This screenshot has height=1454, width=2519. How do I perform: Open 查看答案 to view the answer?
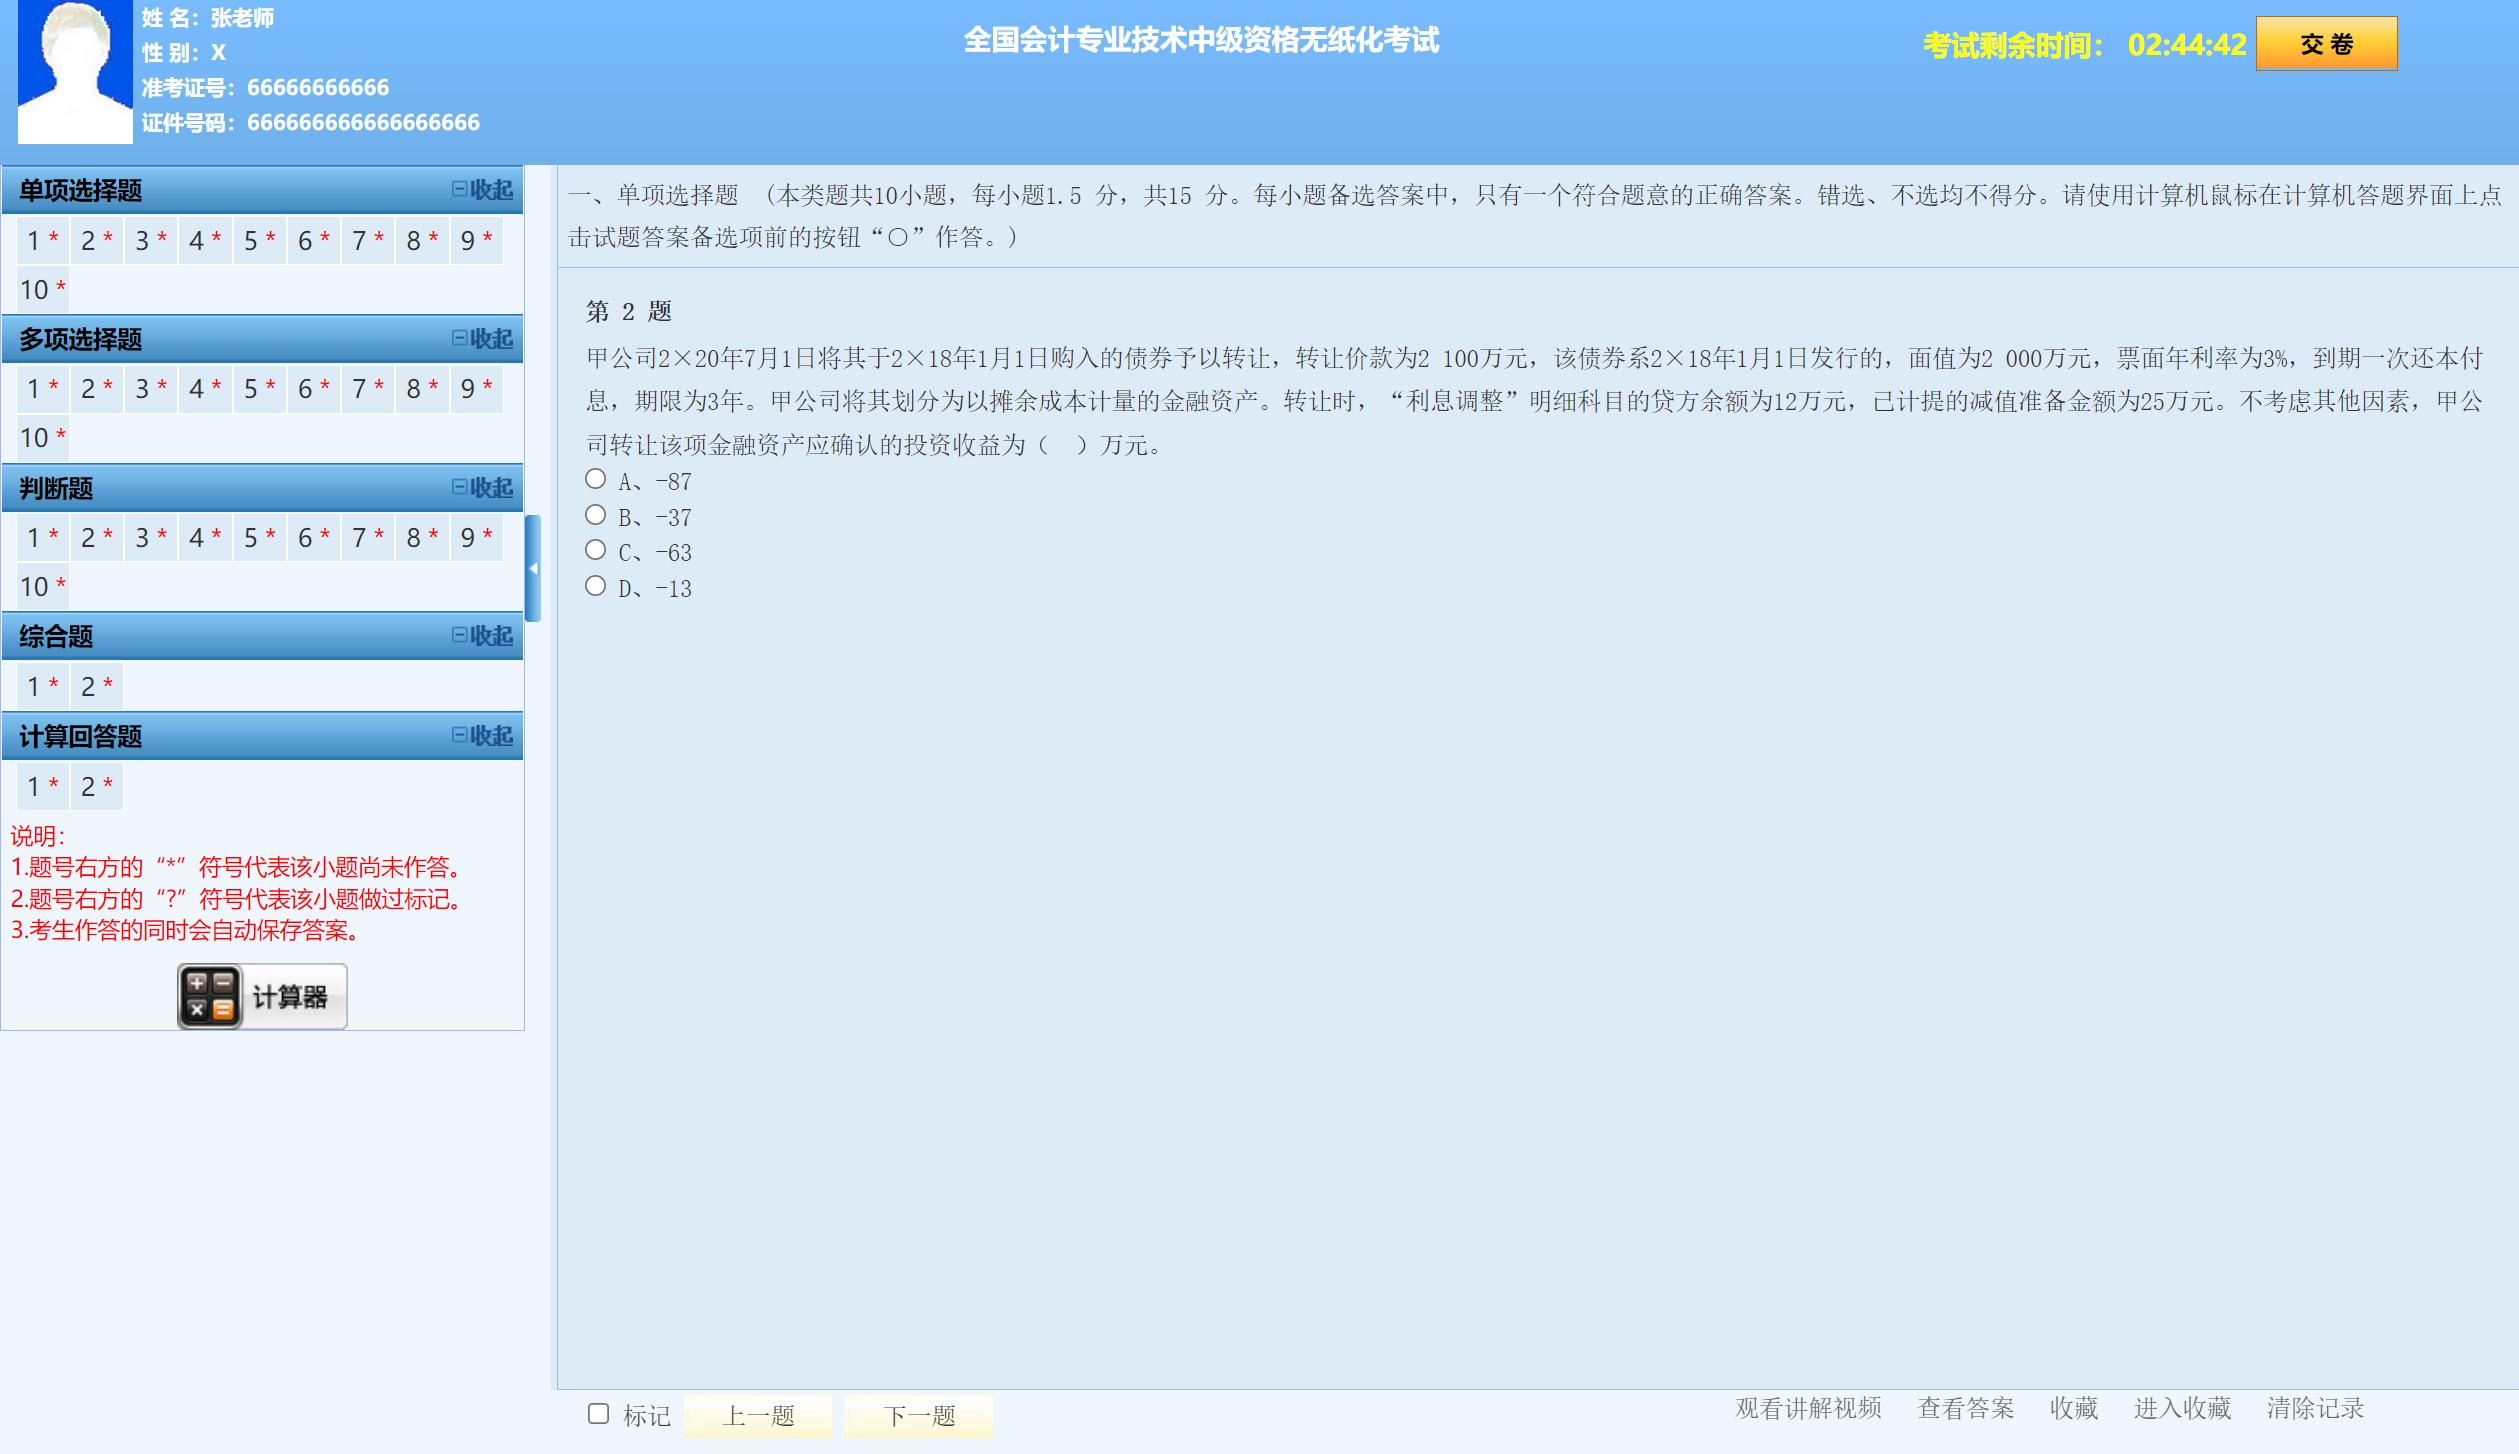[x=1966, y=1409]
